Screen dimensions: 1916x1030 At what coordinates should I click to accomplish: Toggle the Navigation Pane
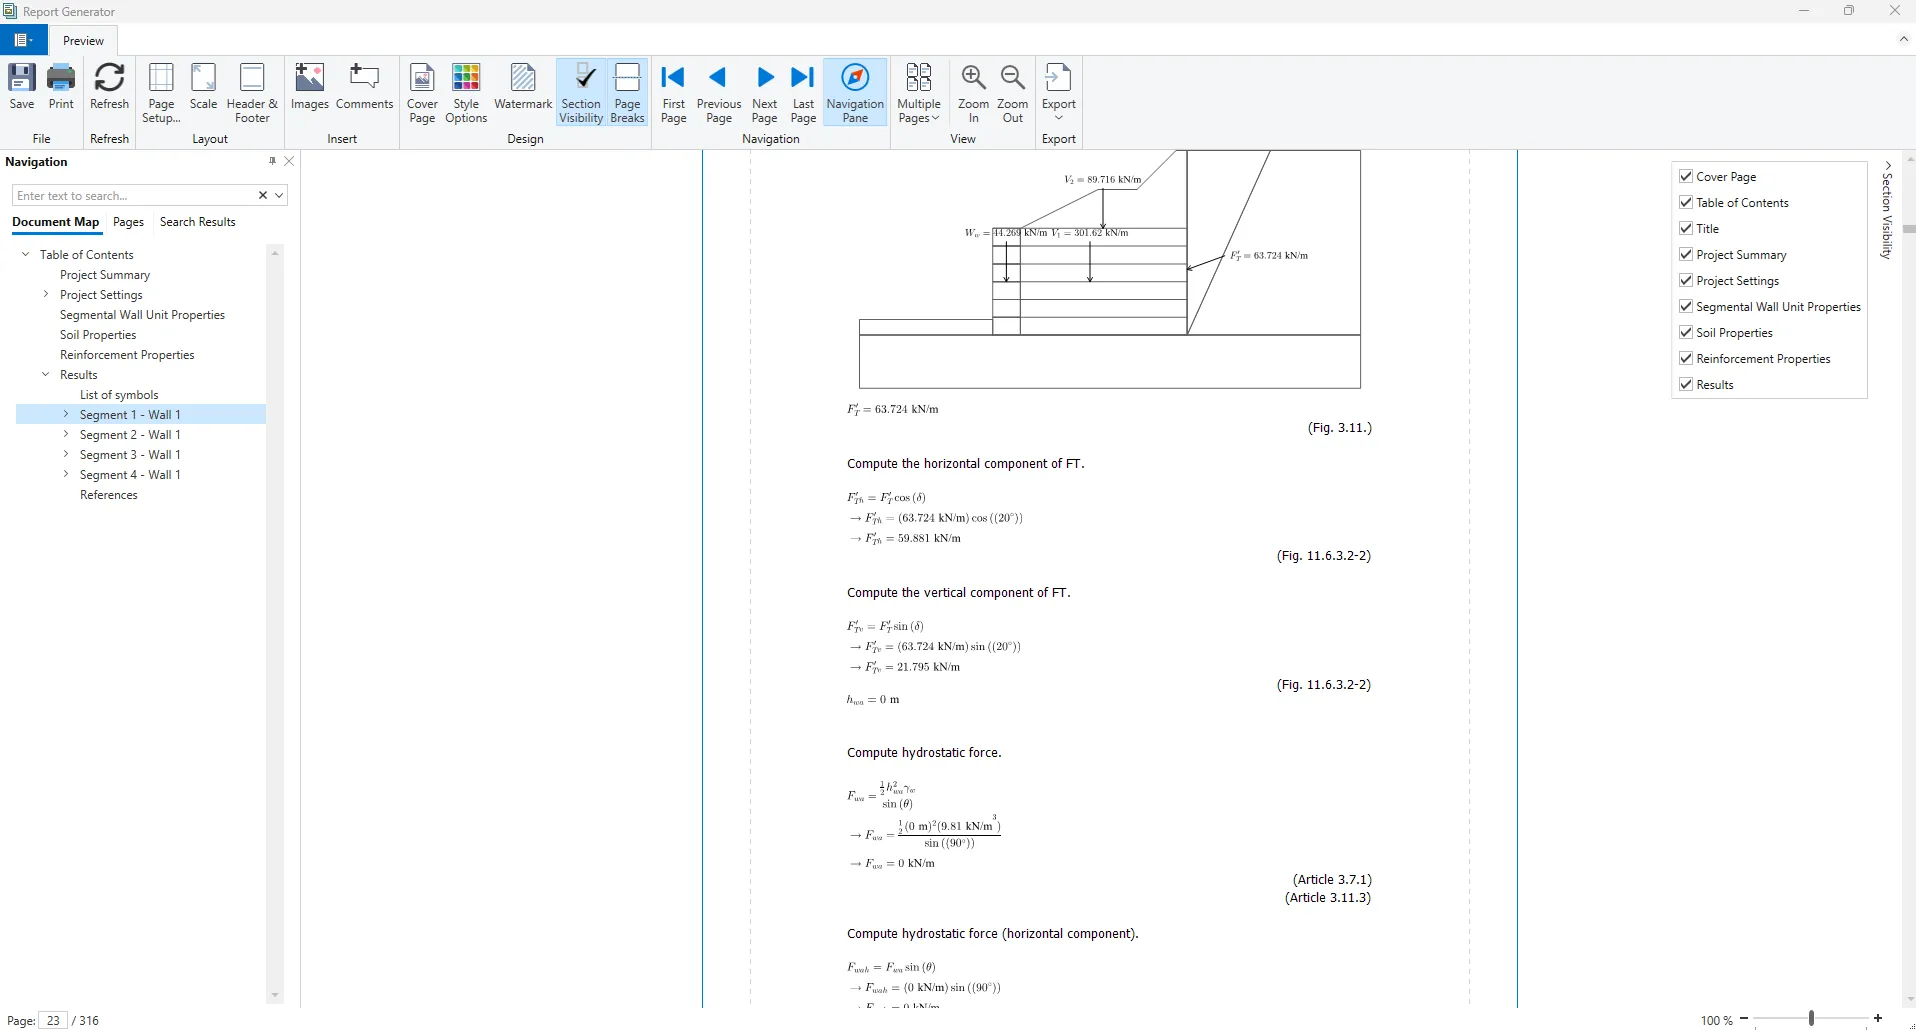click(855, 93)
